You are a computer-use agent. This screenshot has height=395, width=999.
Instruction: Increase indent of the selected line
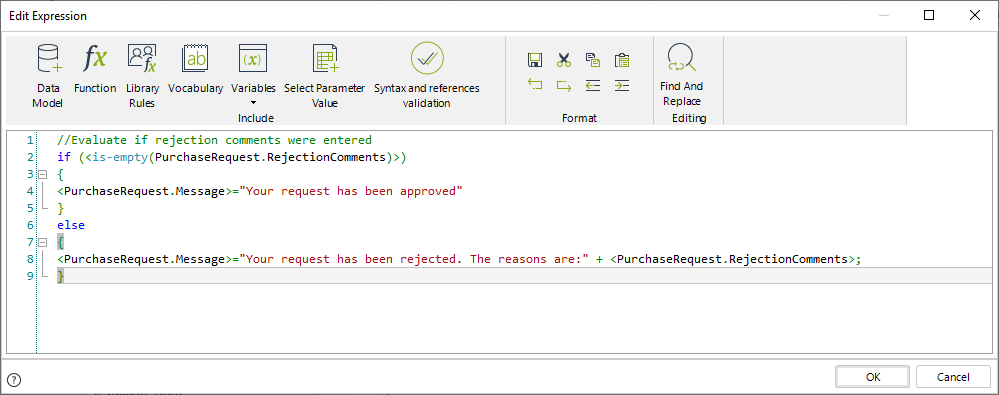click(x=622, y=85)
